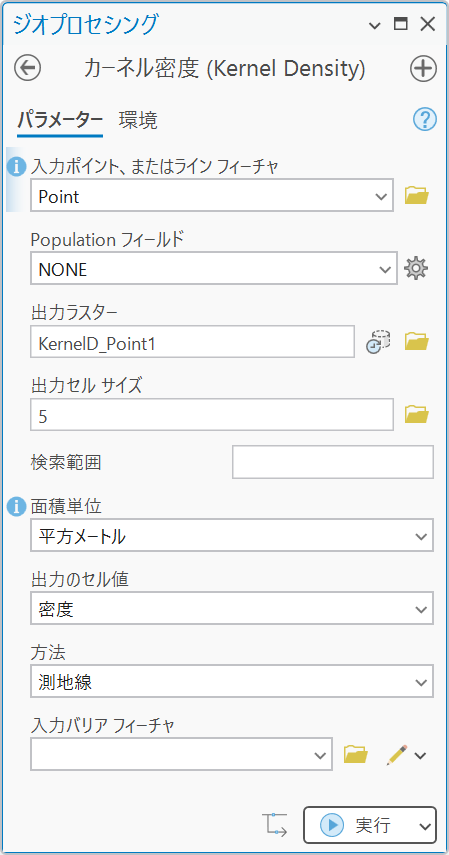Expand the Point input dropdown
Viewport: 449px width, 855px height.
(212, 196)
